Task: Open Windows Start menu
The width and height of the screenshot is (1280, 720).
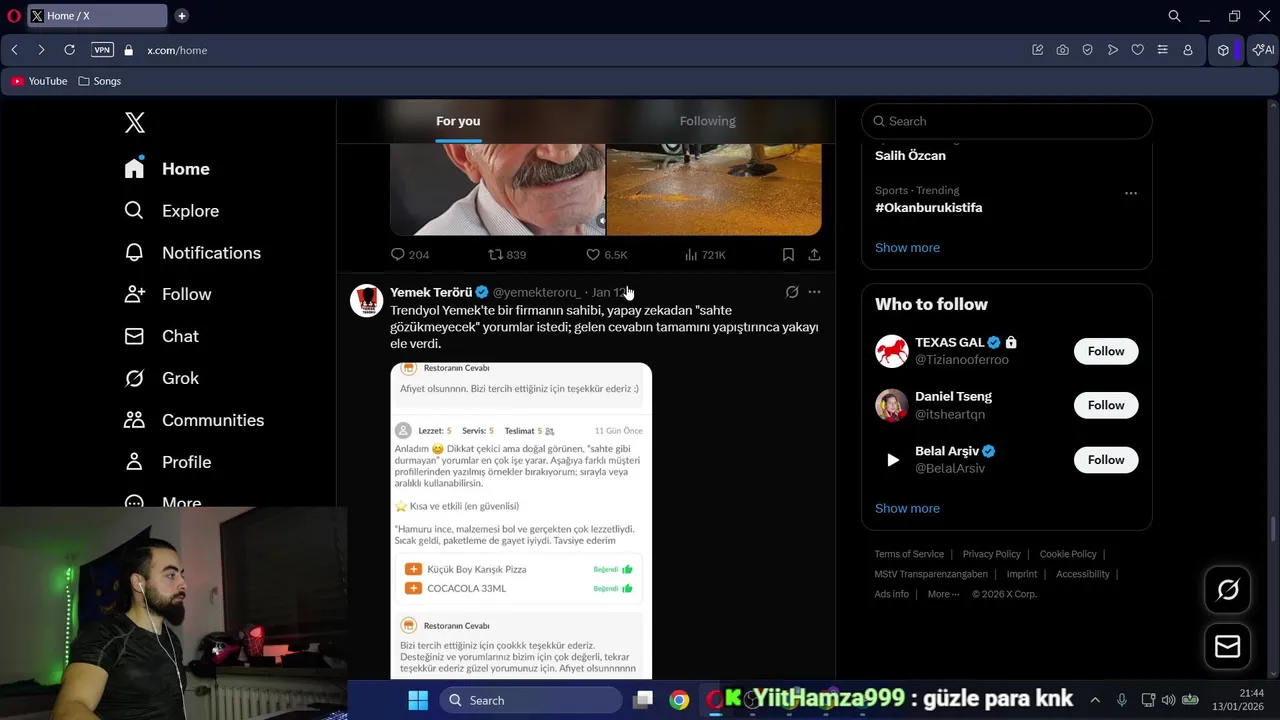Action: (x=418, y=700)
